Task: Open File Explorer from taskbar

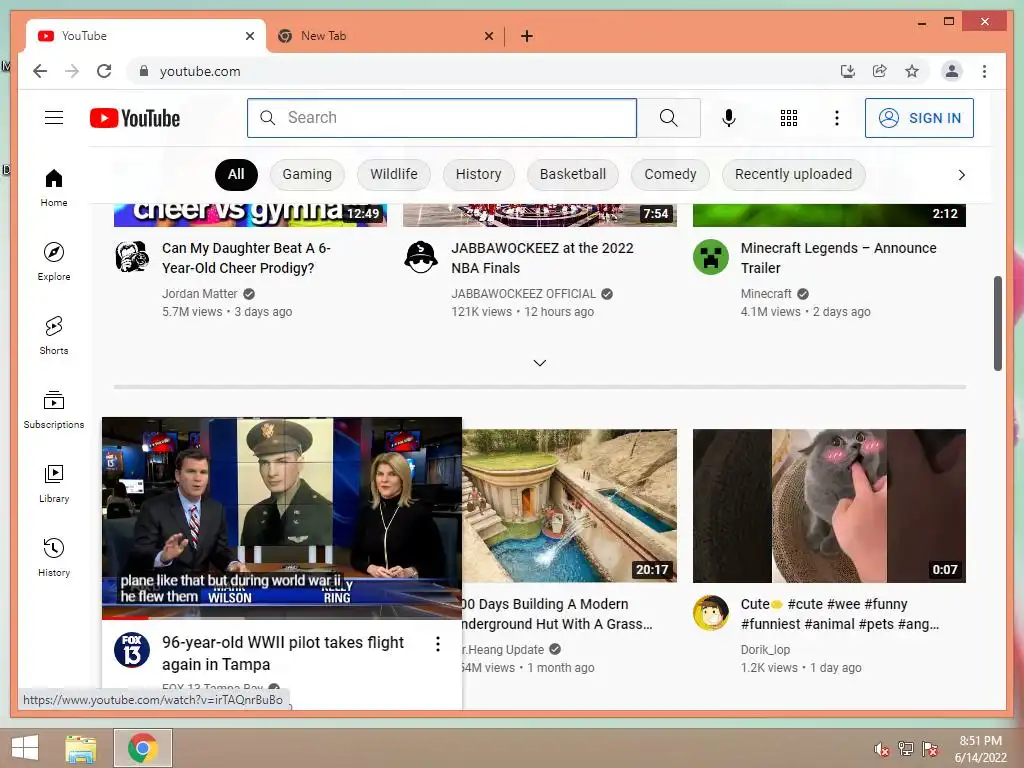Action: [x=81, y=748]
